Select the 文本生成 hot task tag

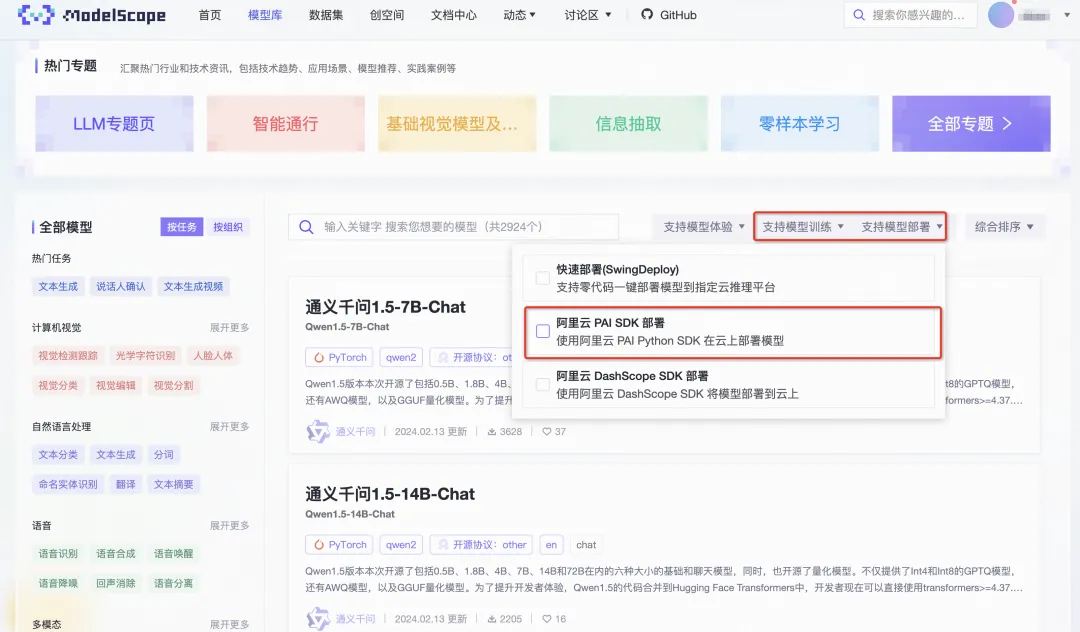pos(58,286)
